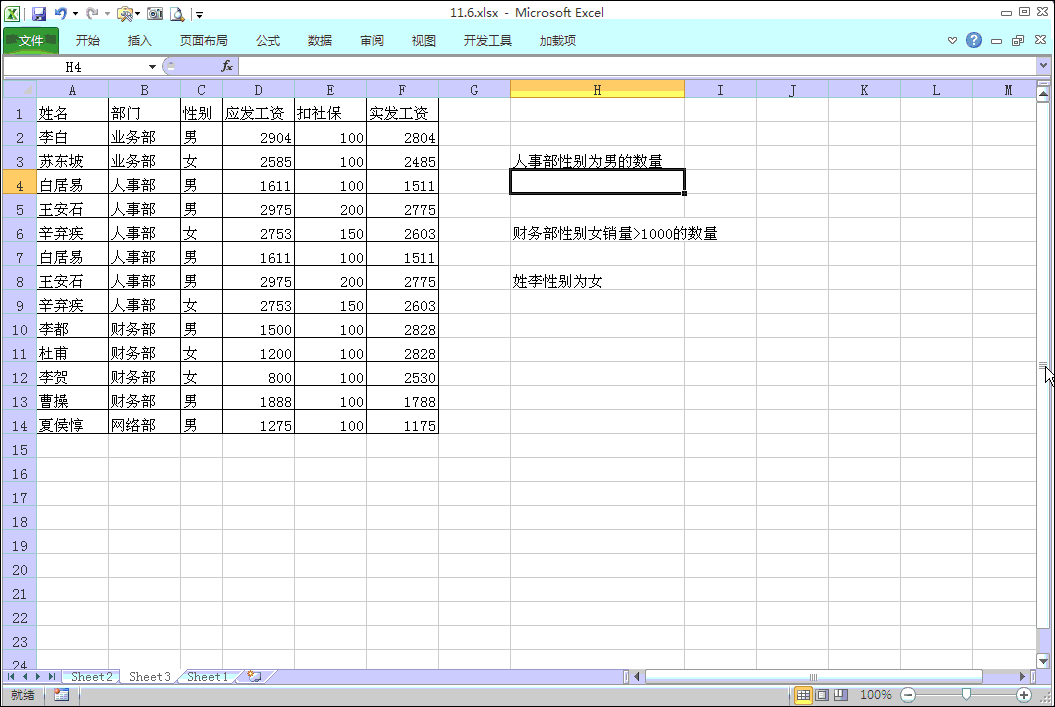Open the undo history dropdown arrow
This screenshot has height=707, width=1055.
75,13
